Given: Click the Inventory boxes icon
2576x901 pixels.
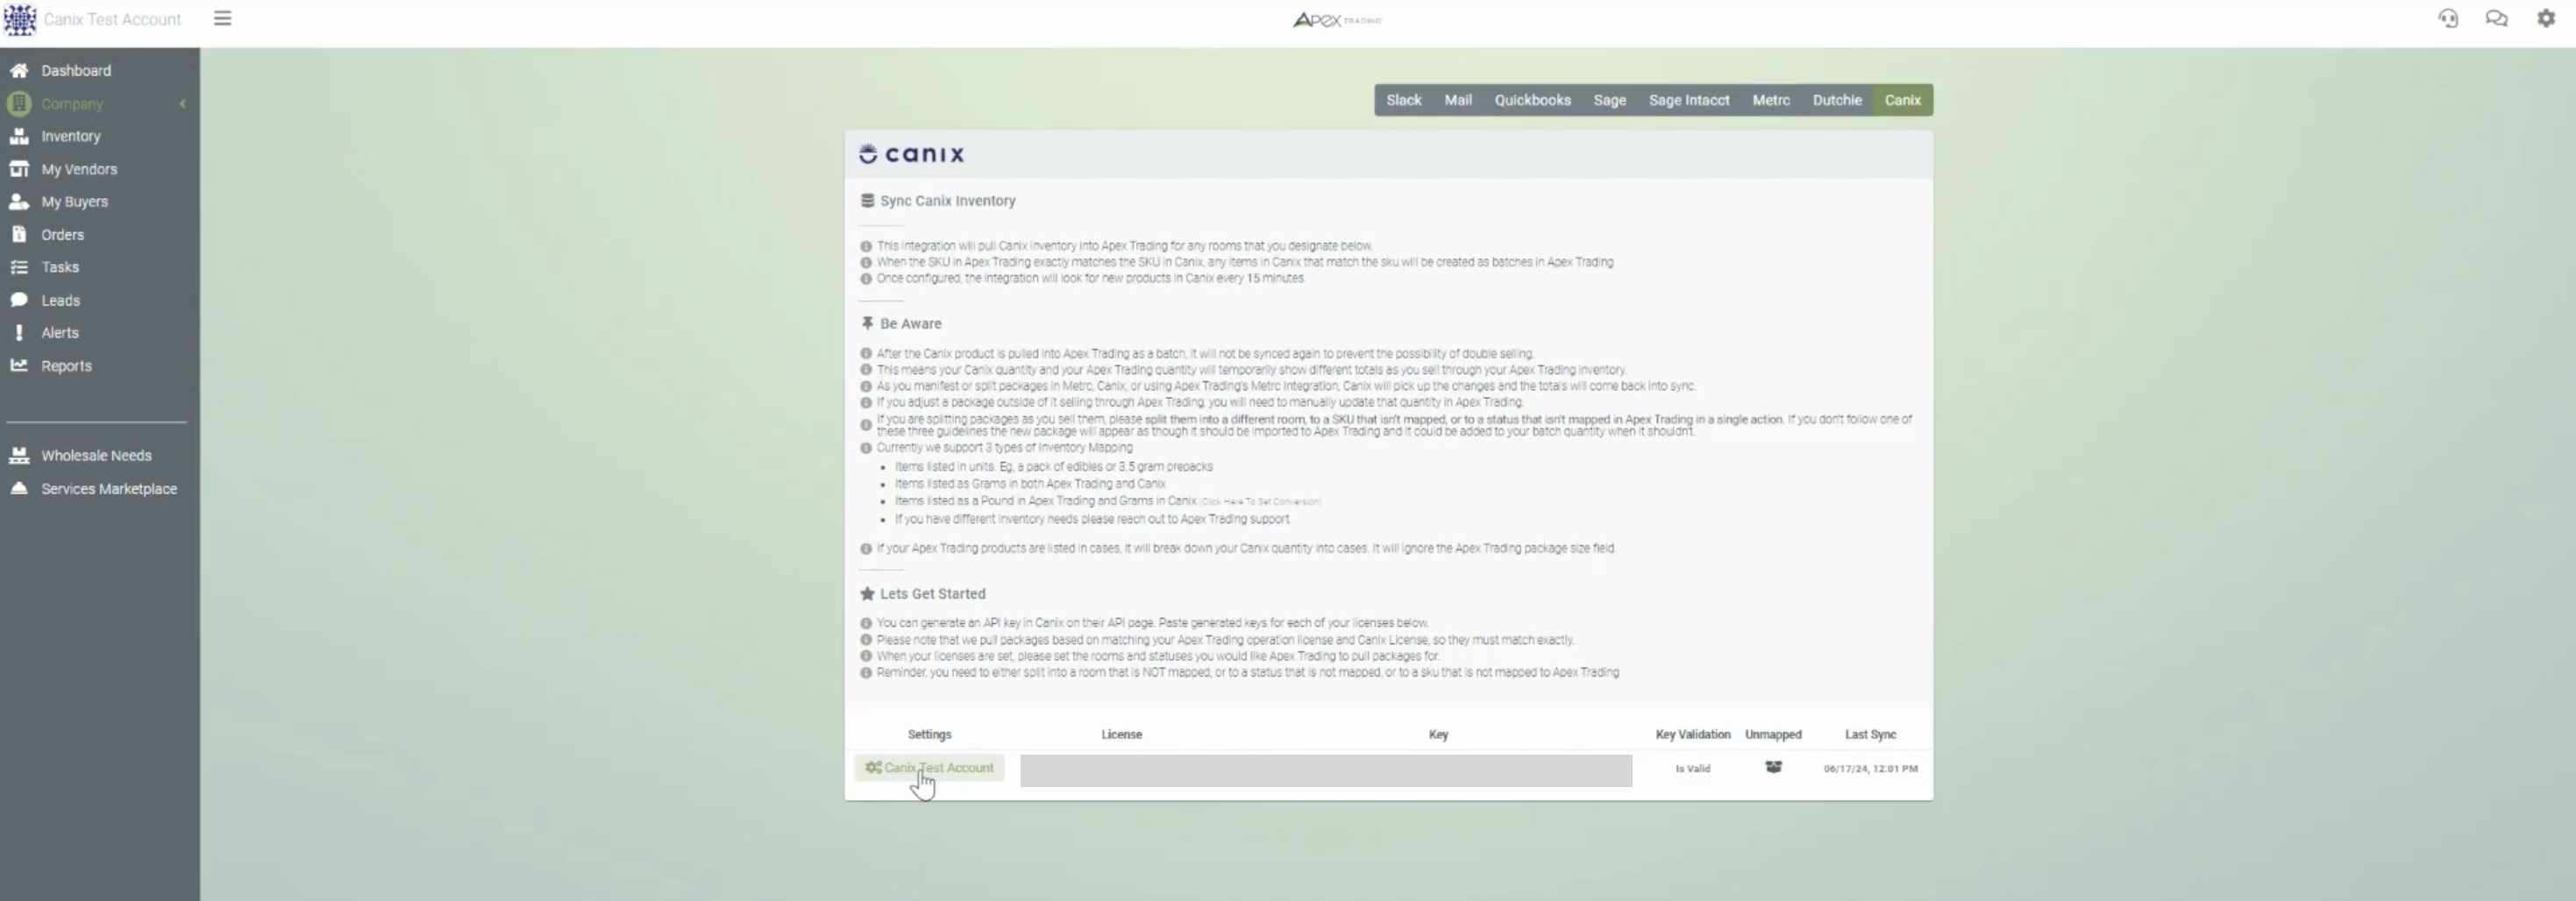Looking at the screenshot, I should pyautogui.click(x=19, y=136).
